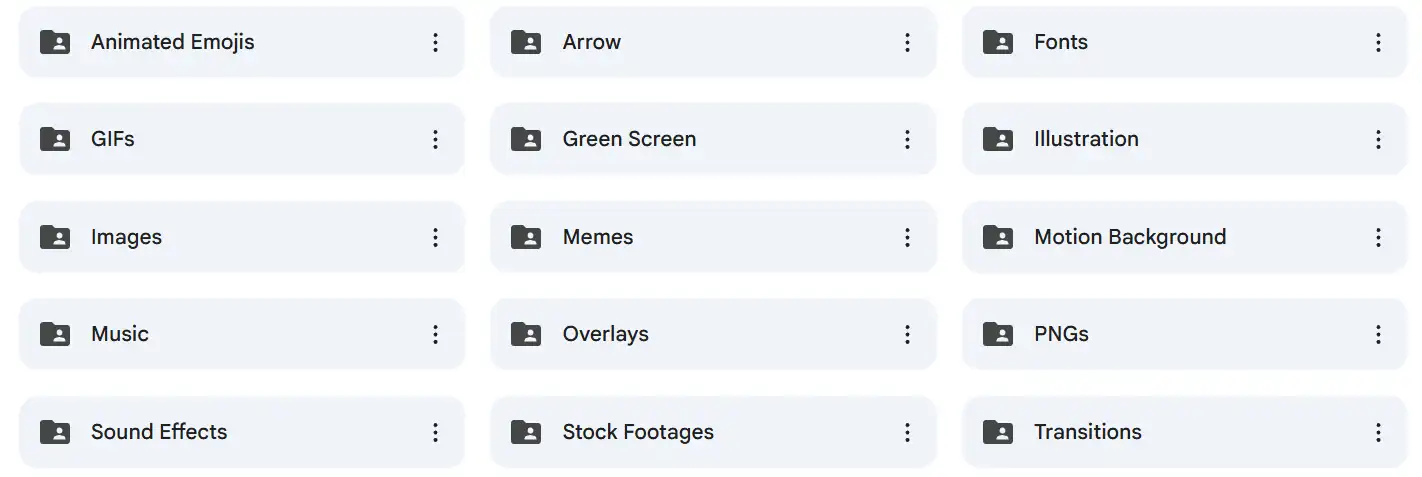Open more actions menu for GIFs folder
The height and width of the screenshot is (477, 1422).
point(435,139)
